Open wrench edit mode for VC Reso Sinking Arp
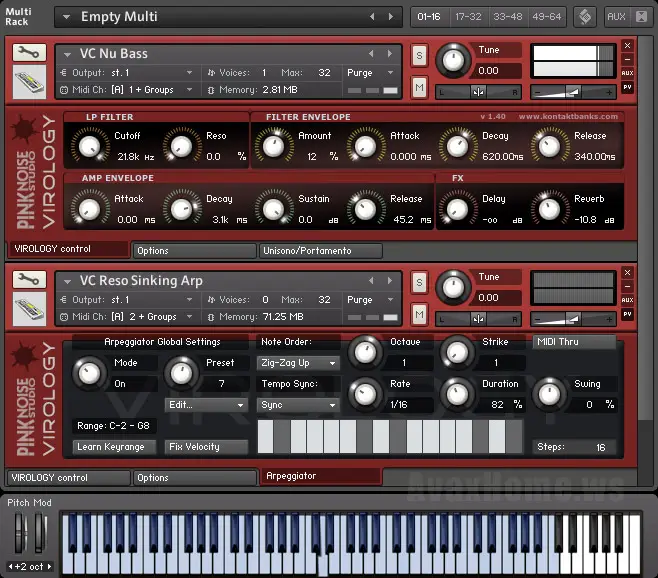This screenshot has height=578, width=658. pyautogui.click(x=29, y=280)
